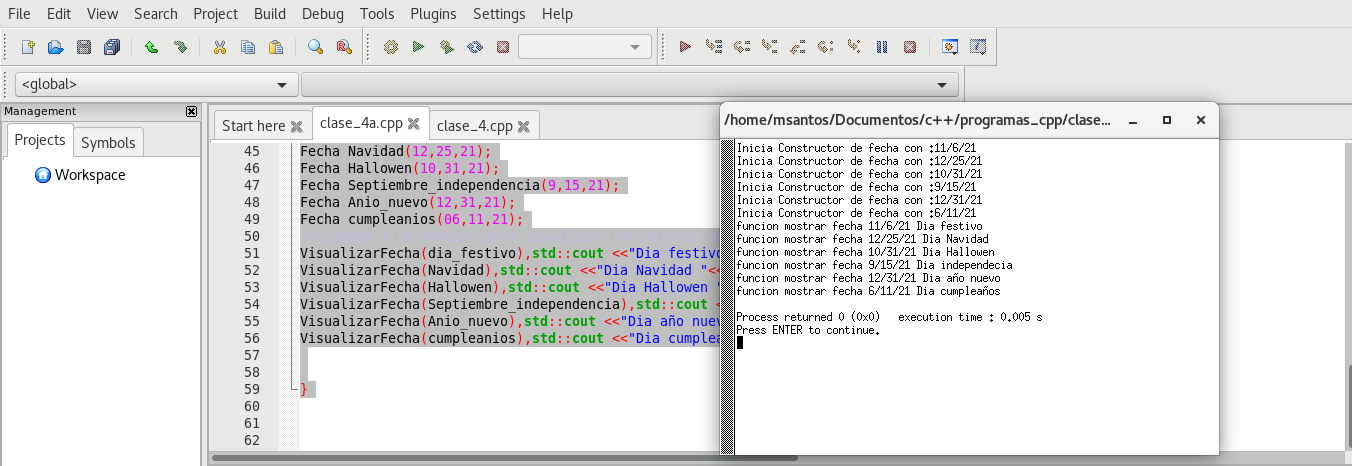1352x466 pixels.
Task: Click the Break debugger pause icon
Action: click(x=882, y=47)
